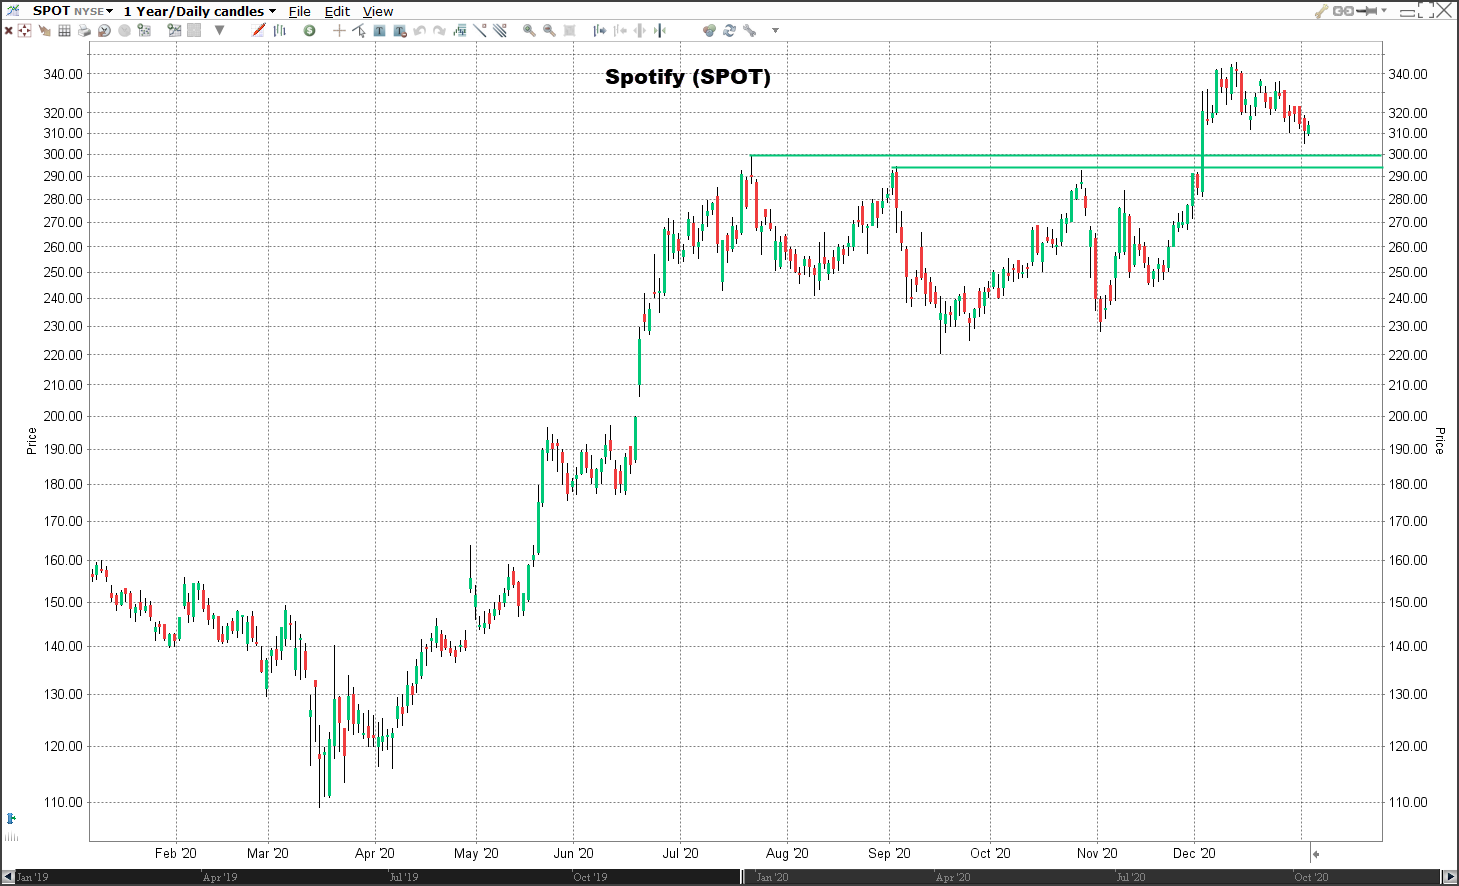Click the zoom out magnifier icon
This screenshot has height=886, width=1459.
[549, 31]
